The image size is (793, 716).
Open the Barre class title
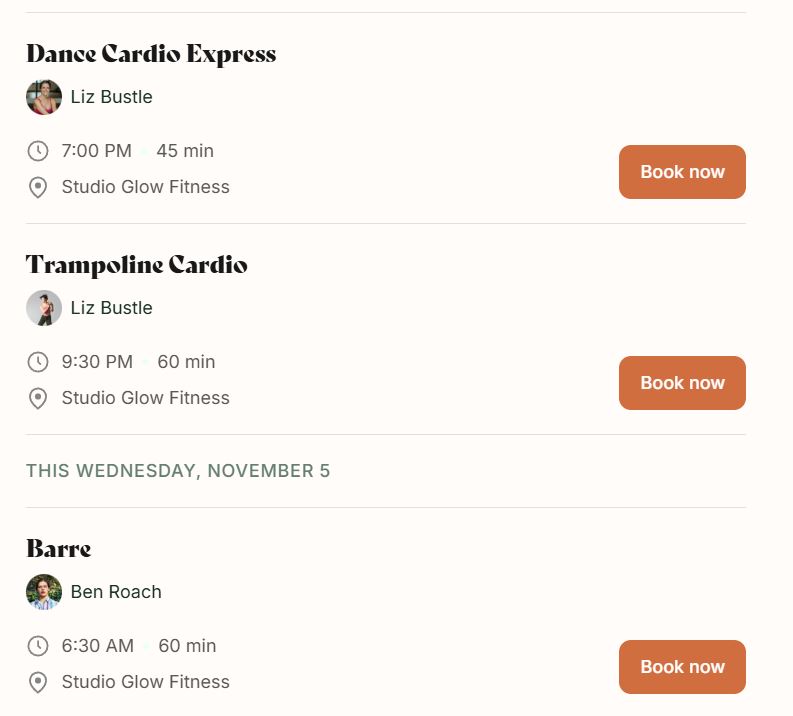click(x=59, y=549)
